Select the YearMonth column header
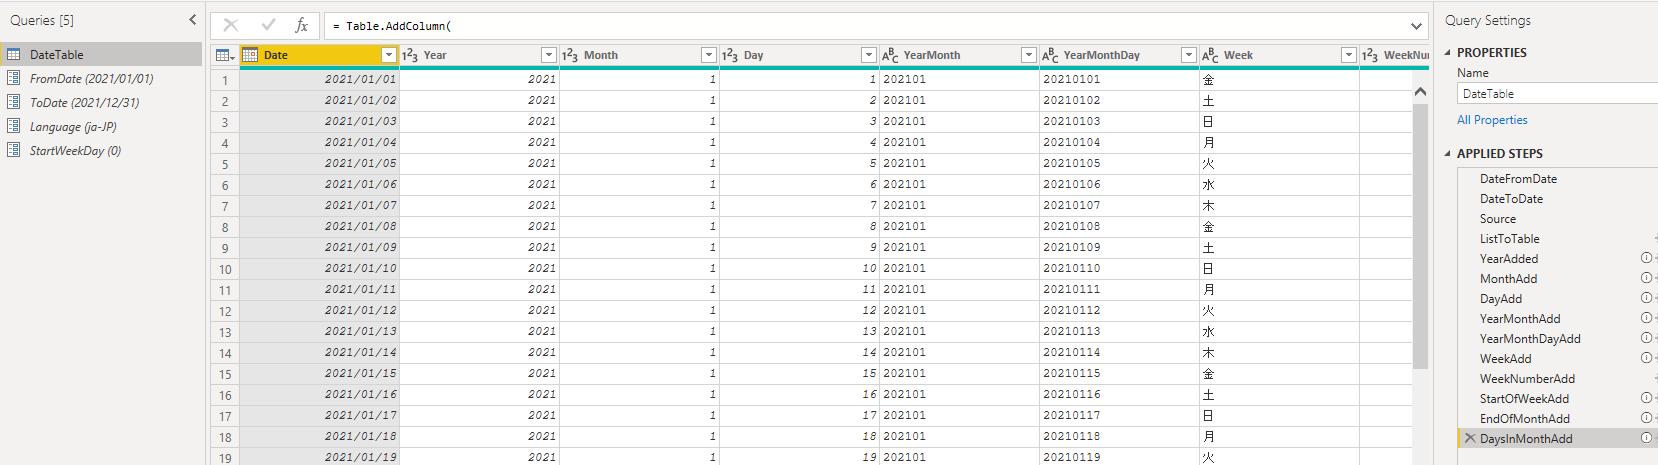 (960, 55)
